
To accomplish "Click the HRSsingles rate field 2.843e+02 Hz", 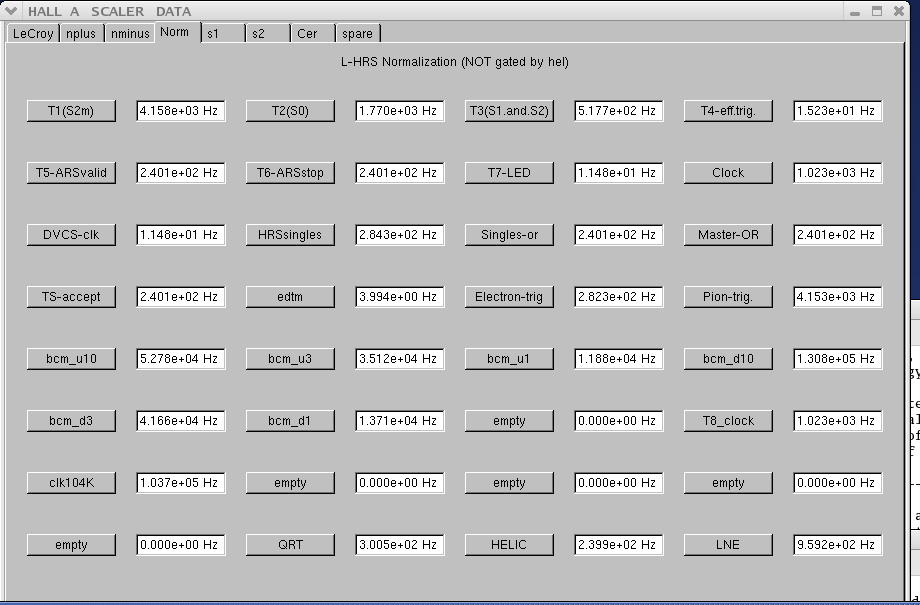I will pos(400,235).
